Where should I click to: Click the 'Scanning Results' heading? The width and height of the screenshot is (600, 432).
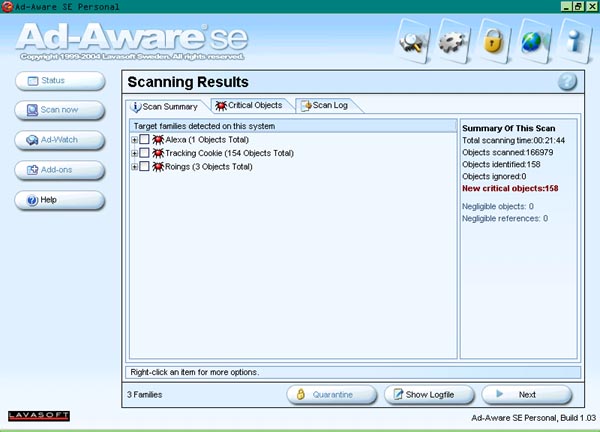[x=188, y=82]
